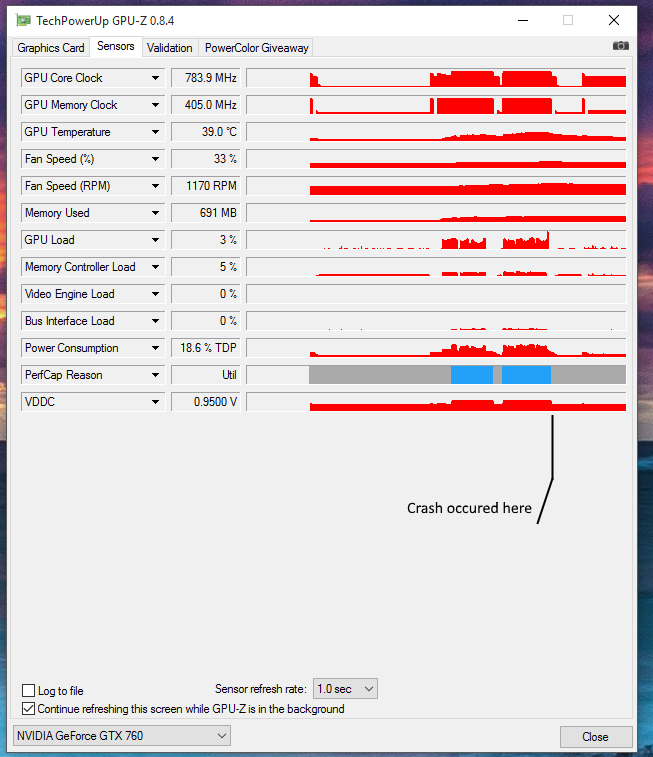Open the PerfCap Reason dropdown

(155, 375)
